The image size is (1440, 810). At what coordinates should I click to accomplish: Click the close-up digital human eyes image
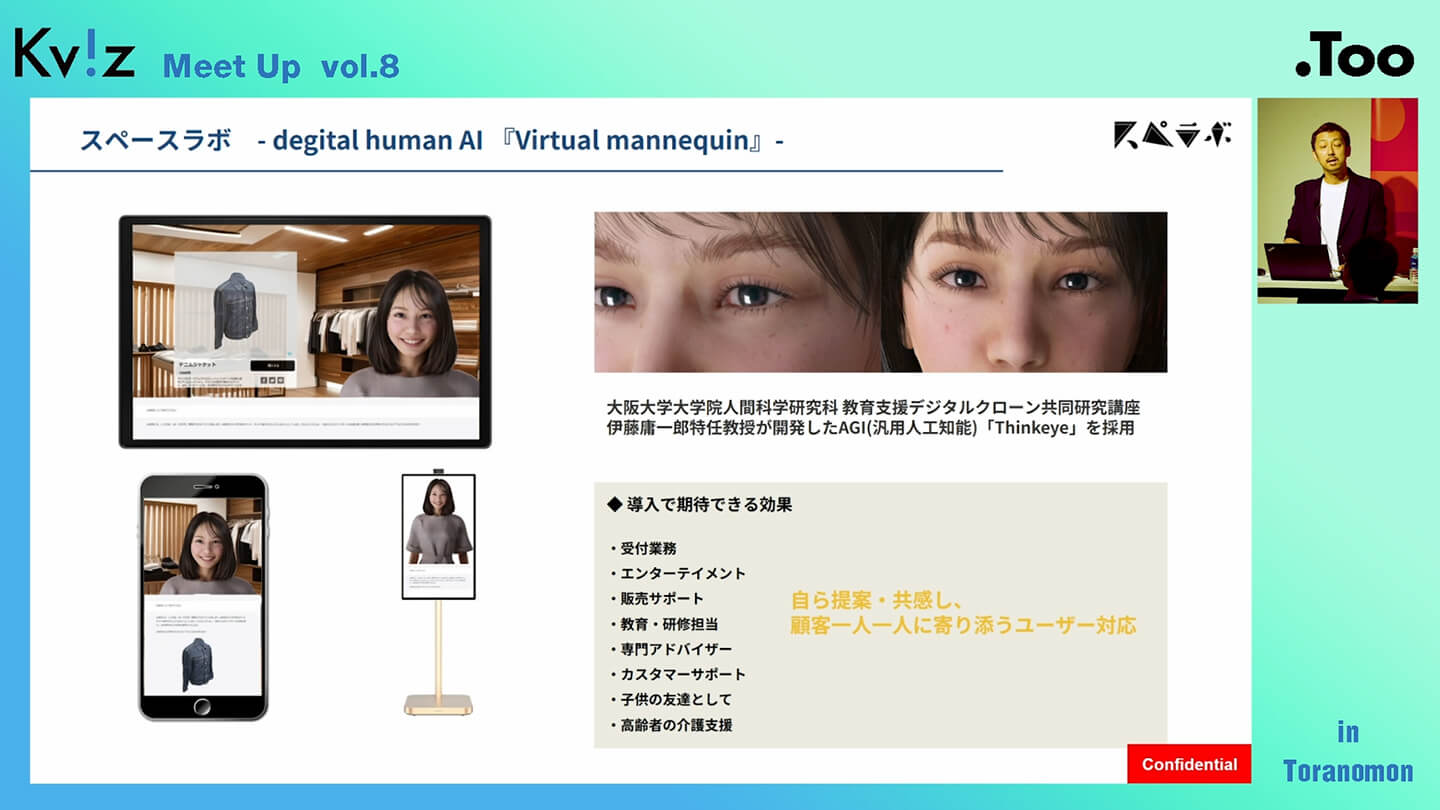[x=880, y=292]
